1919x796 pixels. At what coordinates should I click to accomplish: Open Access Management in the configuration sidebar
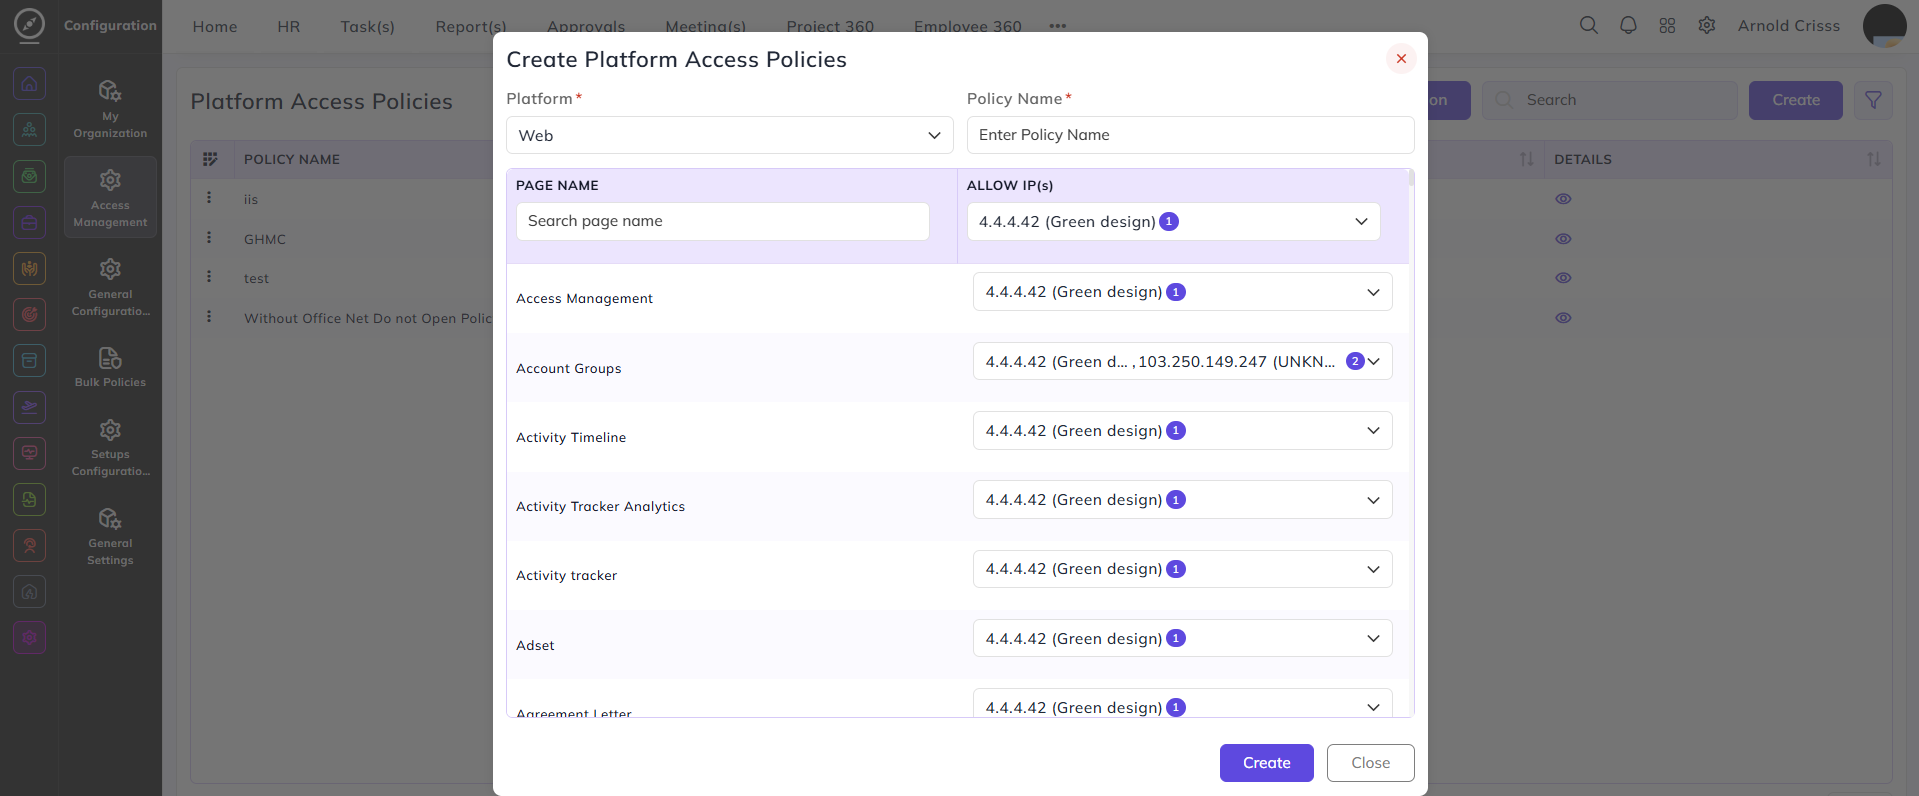tap(110, 198)
